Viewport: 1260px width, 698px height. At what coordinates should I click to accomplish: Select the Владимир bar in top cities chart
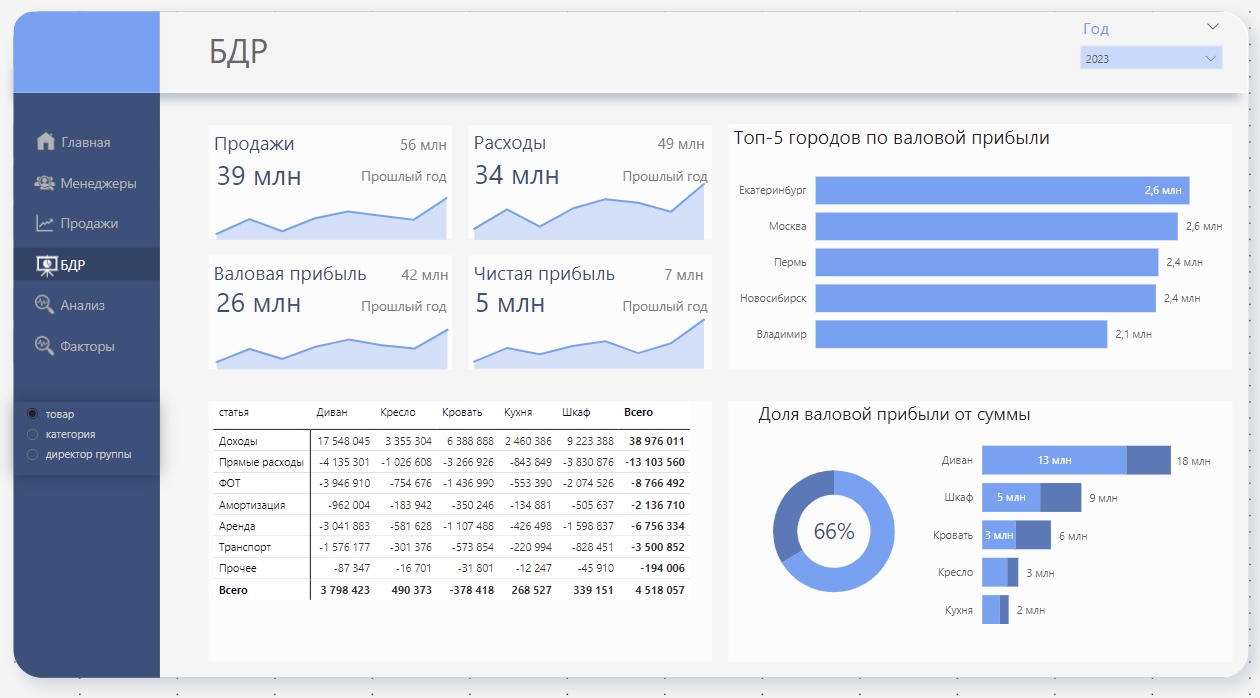tap(962, 334)
